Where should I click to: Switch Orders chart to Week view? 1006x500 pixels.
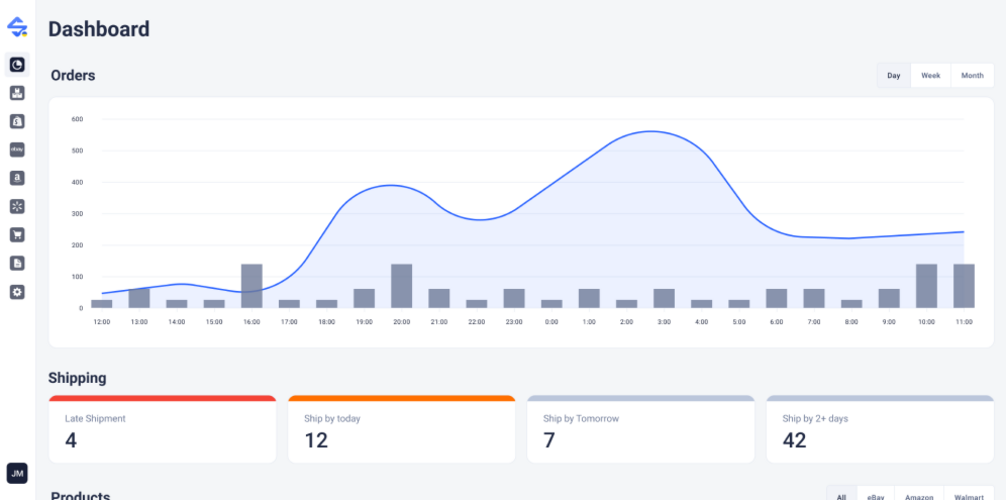[931, 76]
